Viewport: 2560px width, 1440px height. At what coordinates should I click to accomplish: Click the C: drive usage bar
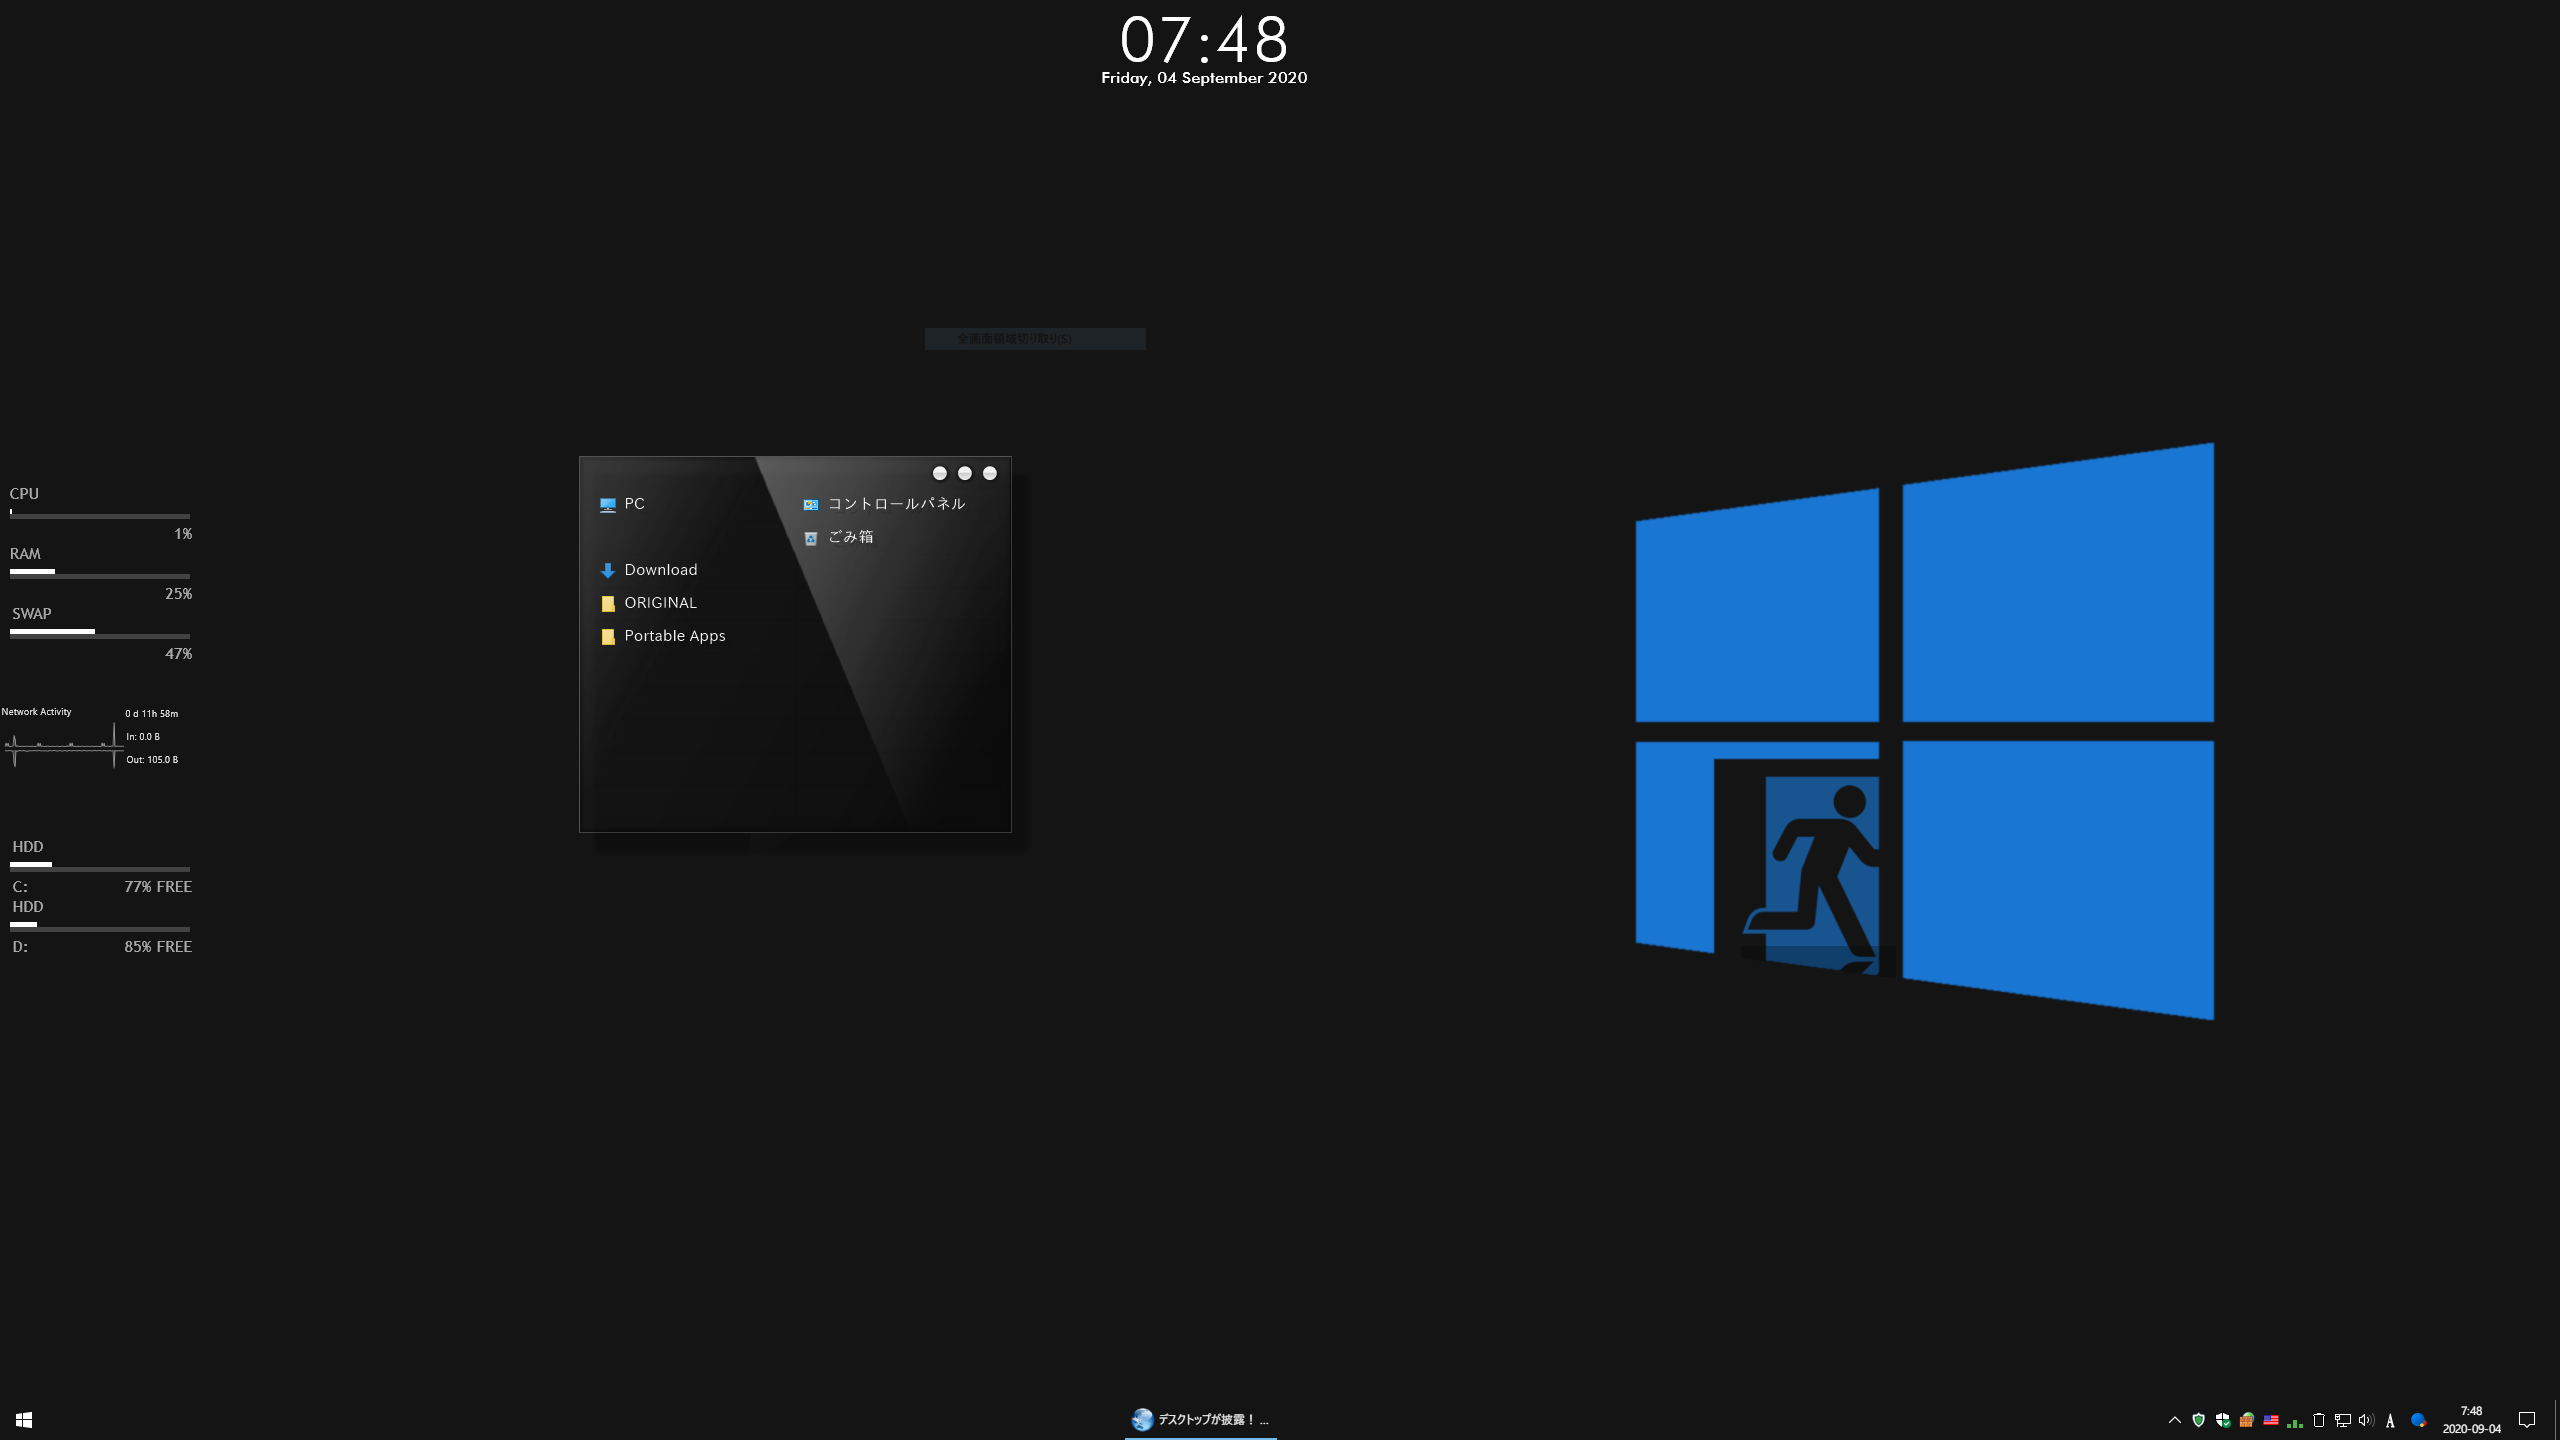coord(100,867)
